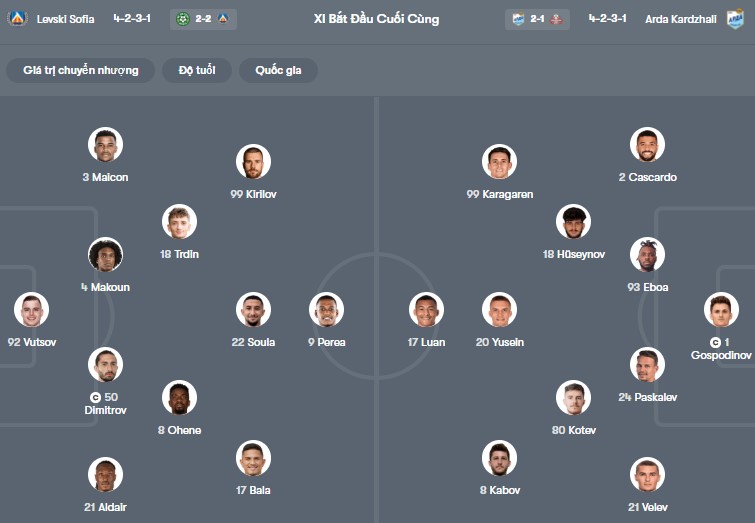755x523 pixels.
Task: Toggle the Quốc gia filter chip
Action: click(x=278, y=70)
